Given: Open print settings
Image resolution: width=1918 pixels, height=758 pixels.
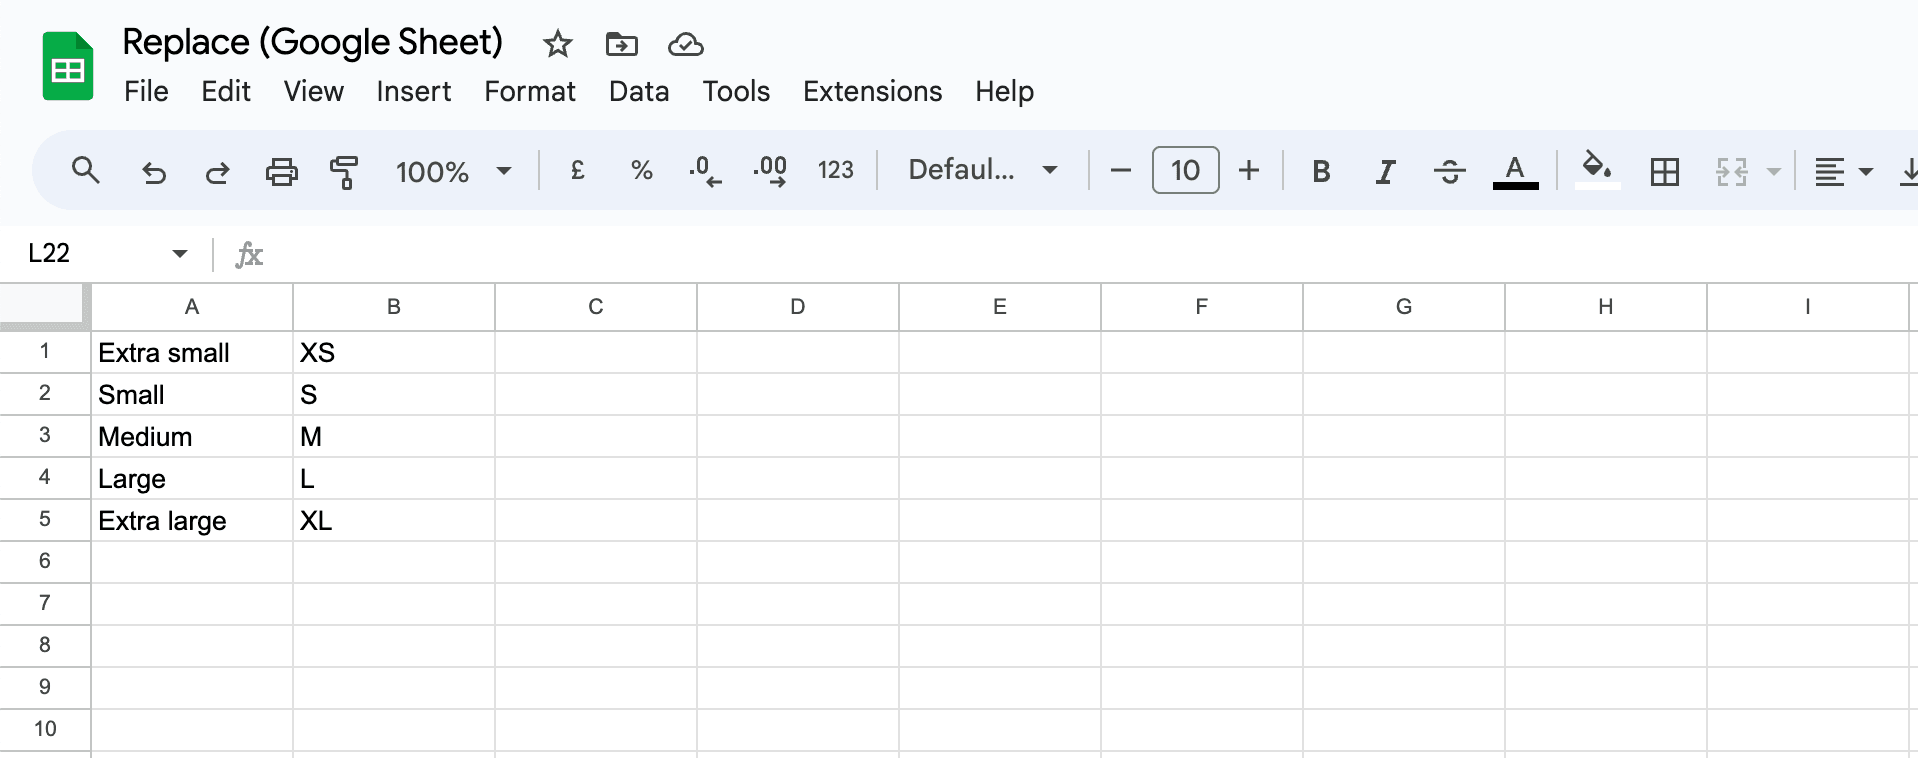Looking at the screenshot, I should [x=281, y=171].
